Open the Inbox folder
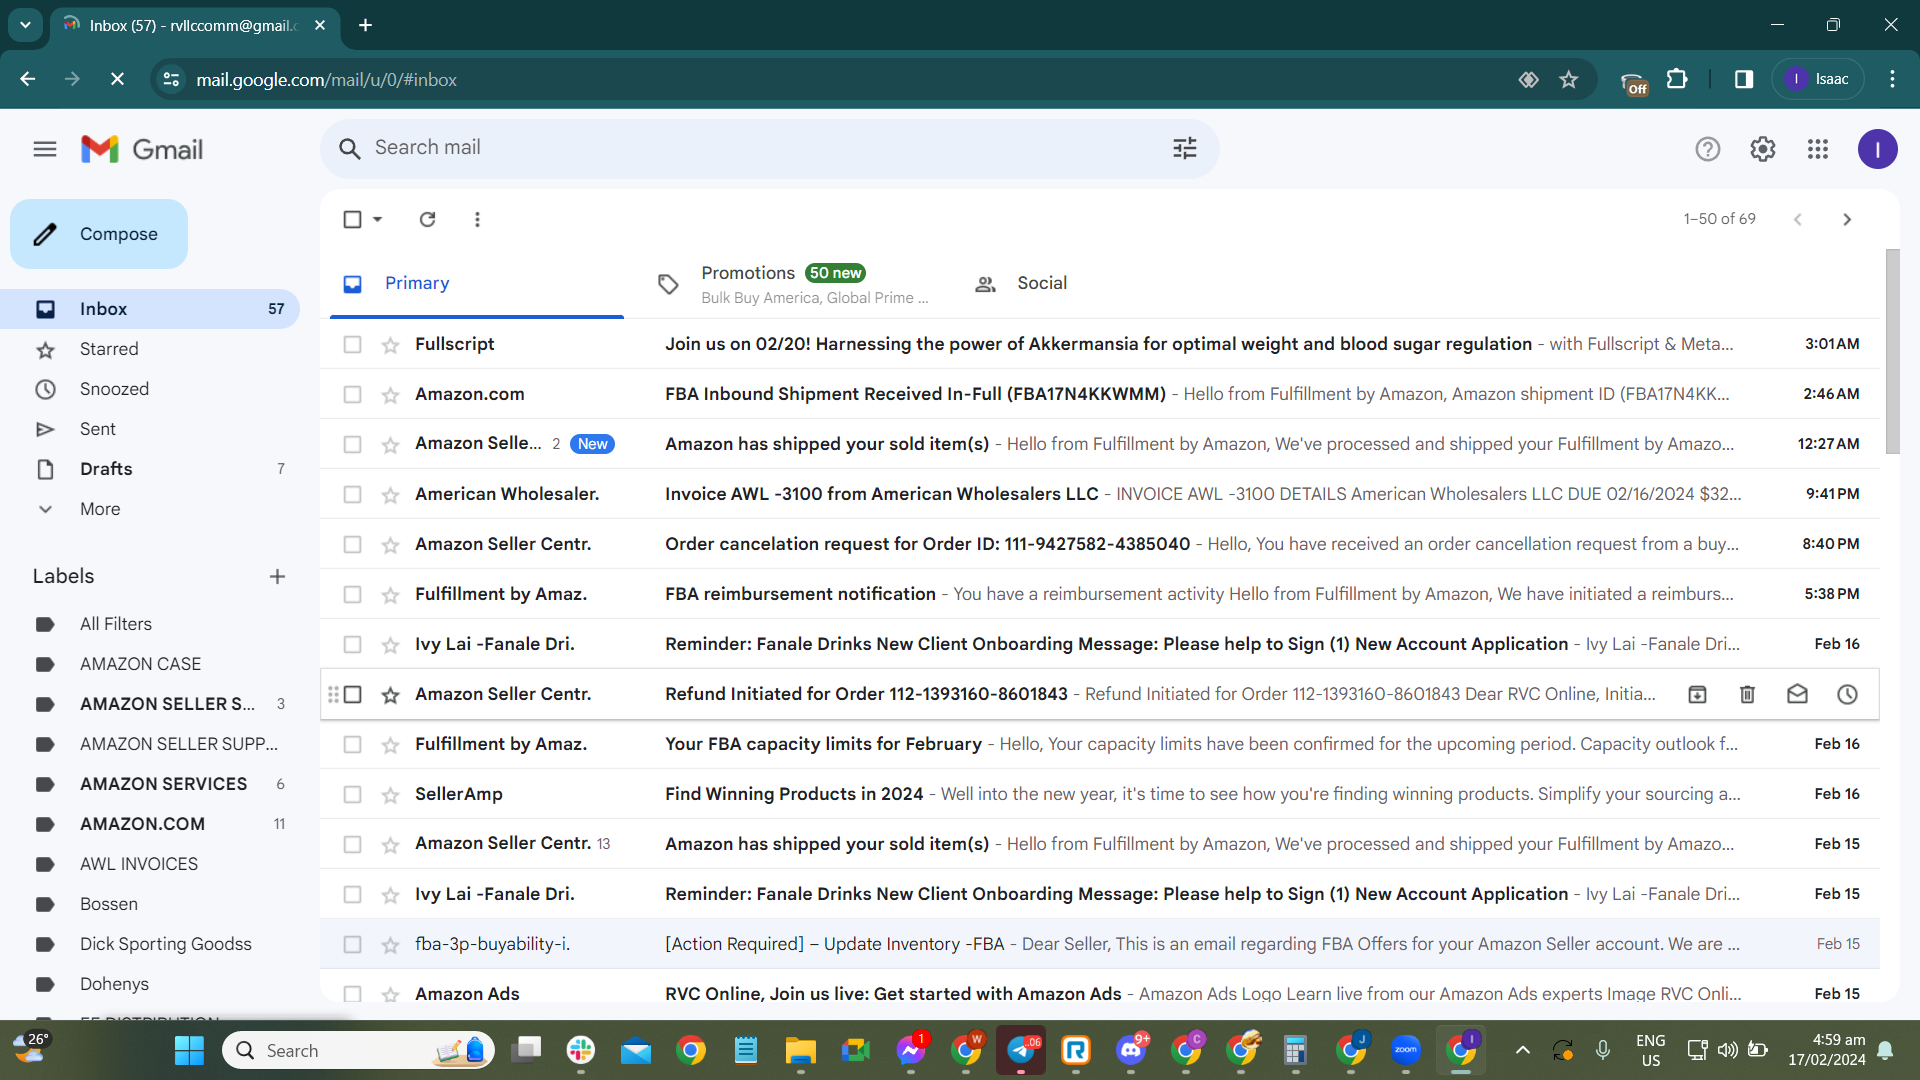Viewport: 1920px width, 1080px height. tap(150, 309)
